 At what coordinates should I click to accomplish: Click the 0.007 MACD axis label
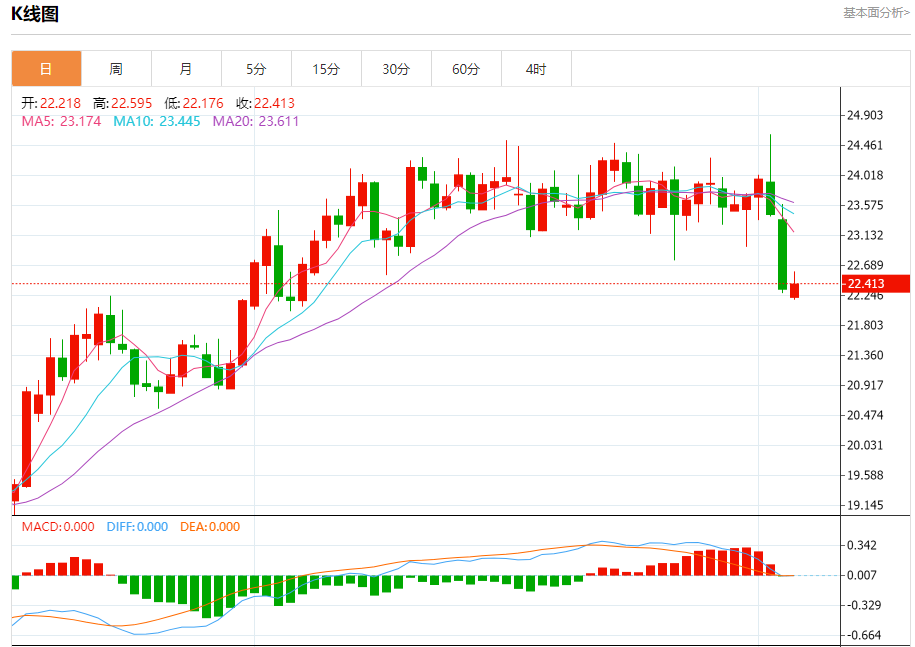[862, 575]
